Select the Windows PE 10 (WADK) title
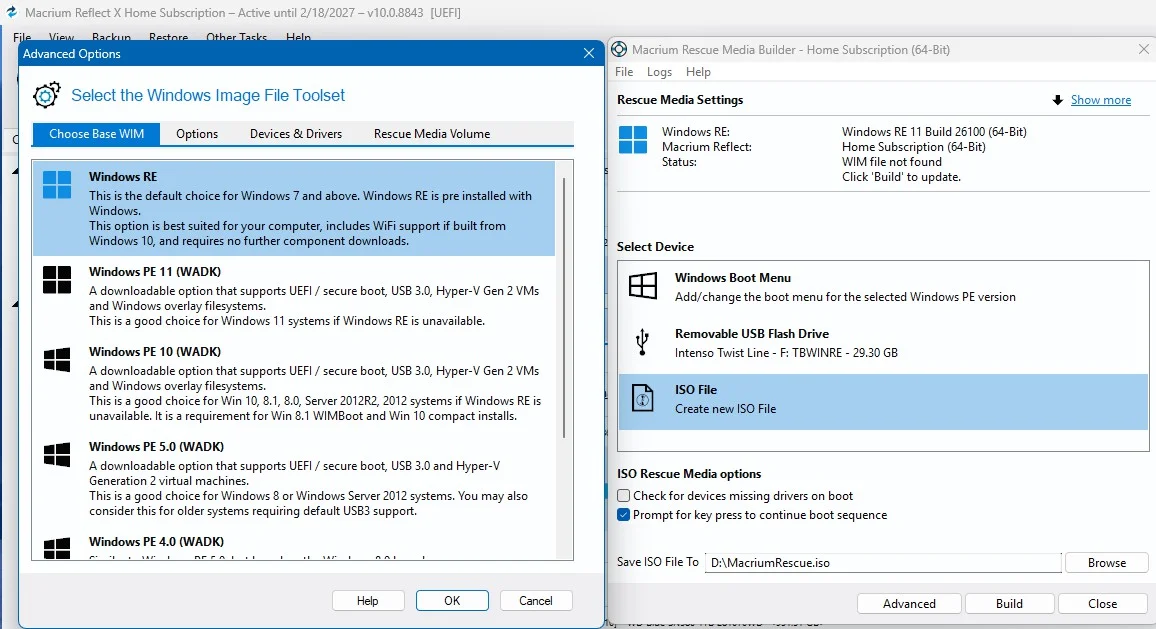Viewport: 1156px width, 629px height. click(155, 352)
